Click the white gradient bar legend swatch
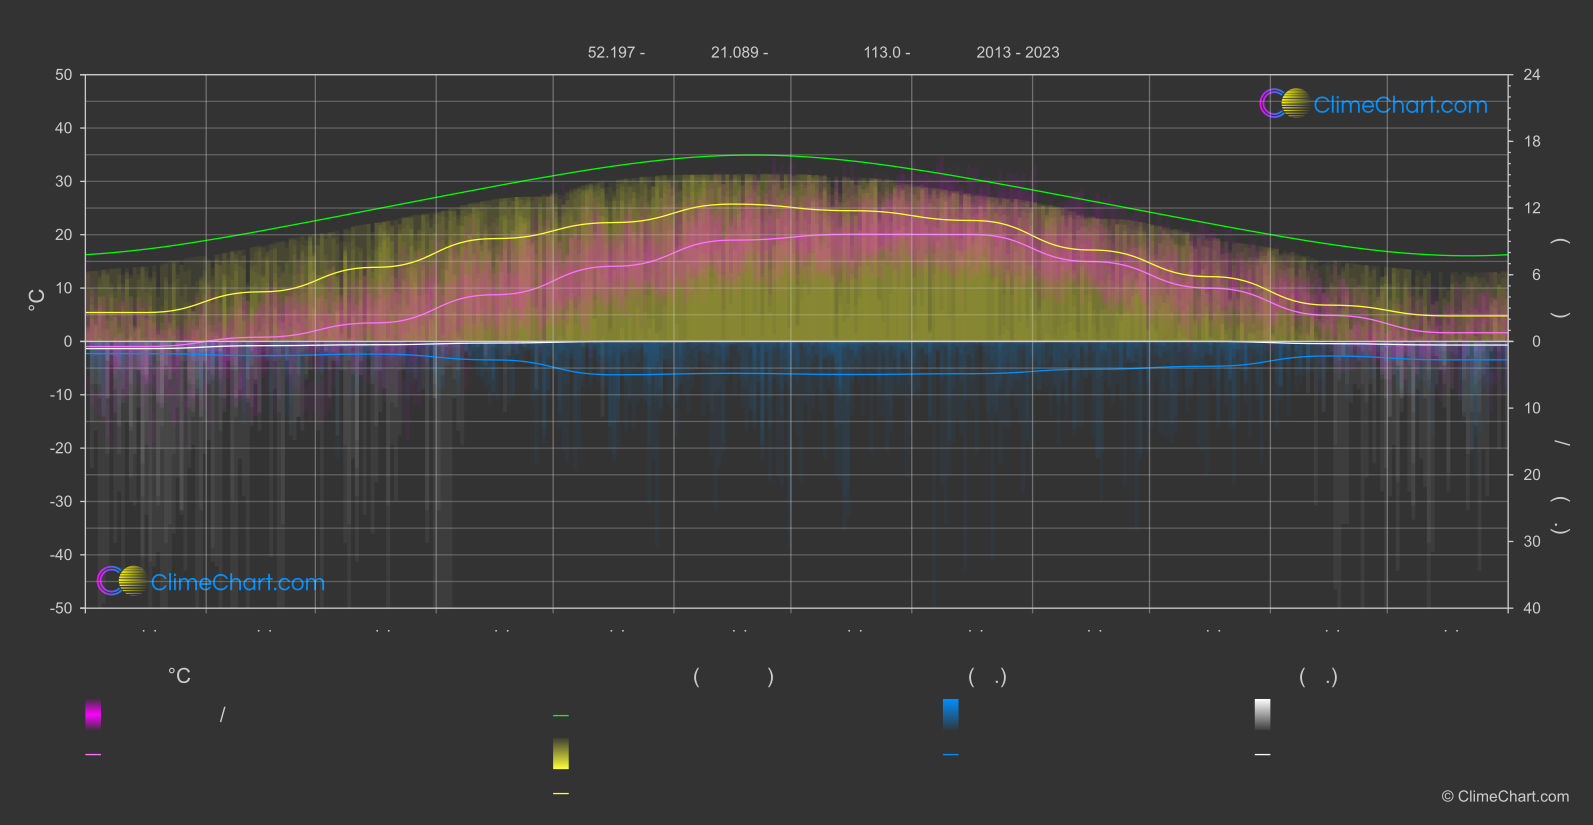The height and width of the screenshot is (825, 1593). (1262, 714)
